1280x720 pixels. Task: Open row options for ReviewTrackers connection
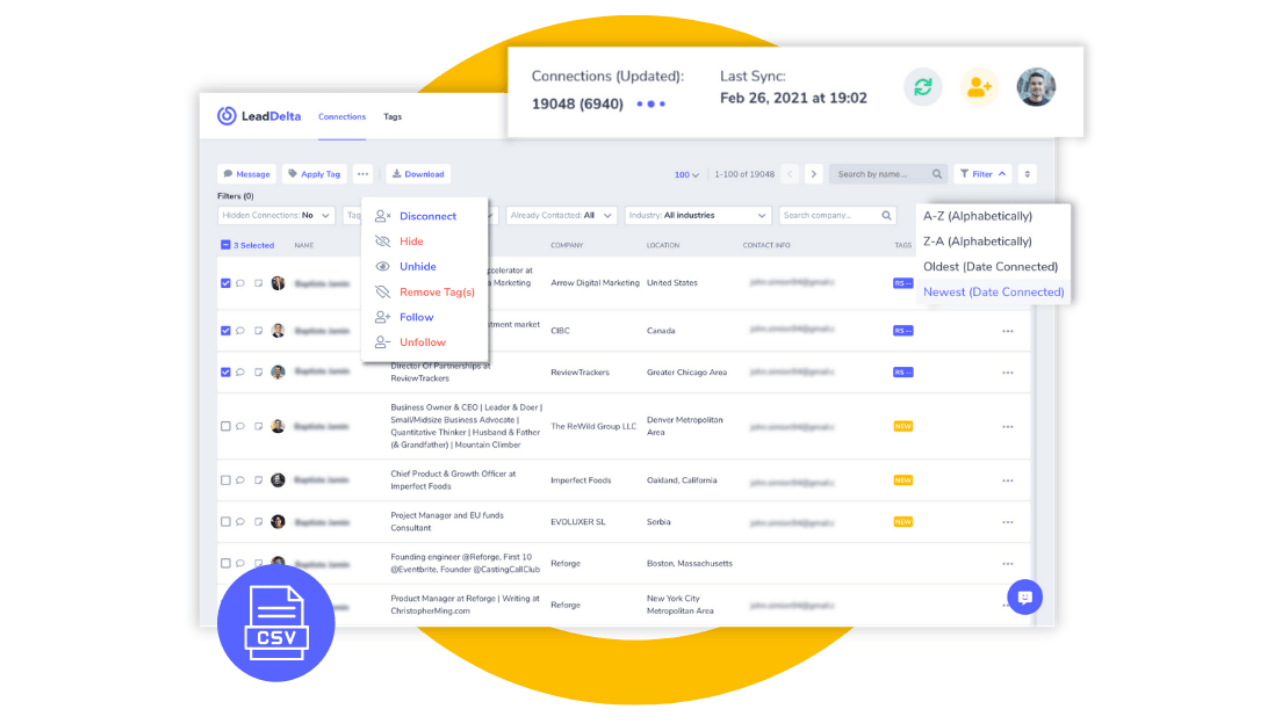[x=1007, y=373]
